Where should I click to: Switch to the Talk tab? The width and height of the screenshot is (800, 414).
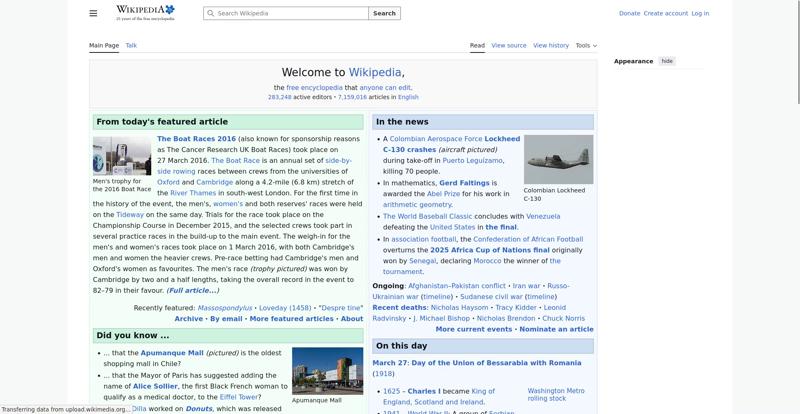point(131,45)
